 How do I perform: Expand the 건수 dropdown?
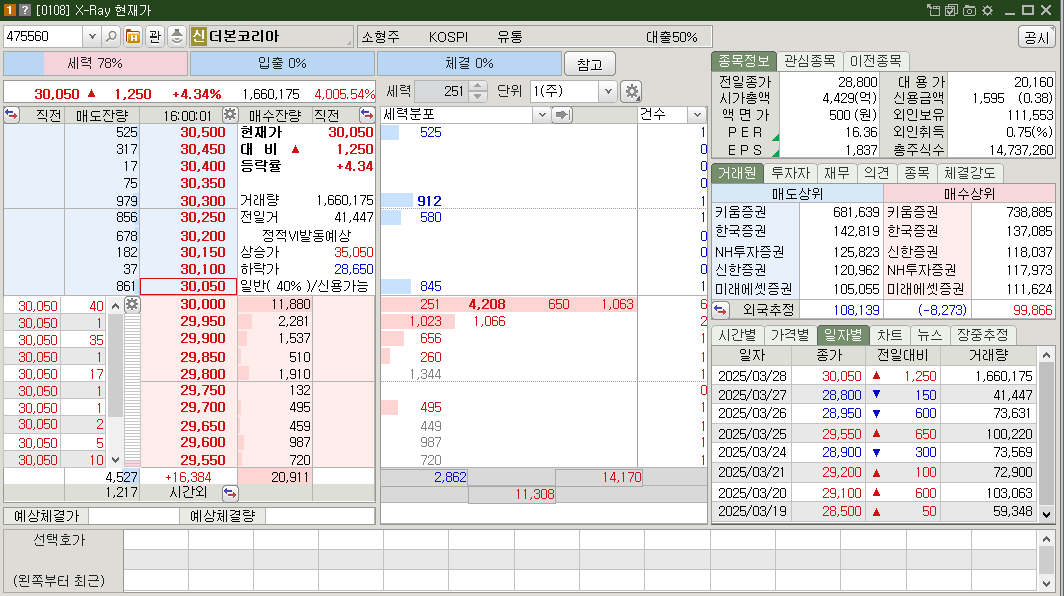pyautogui.click(x=697, y=115)
